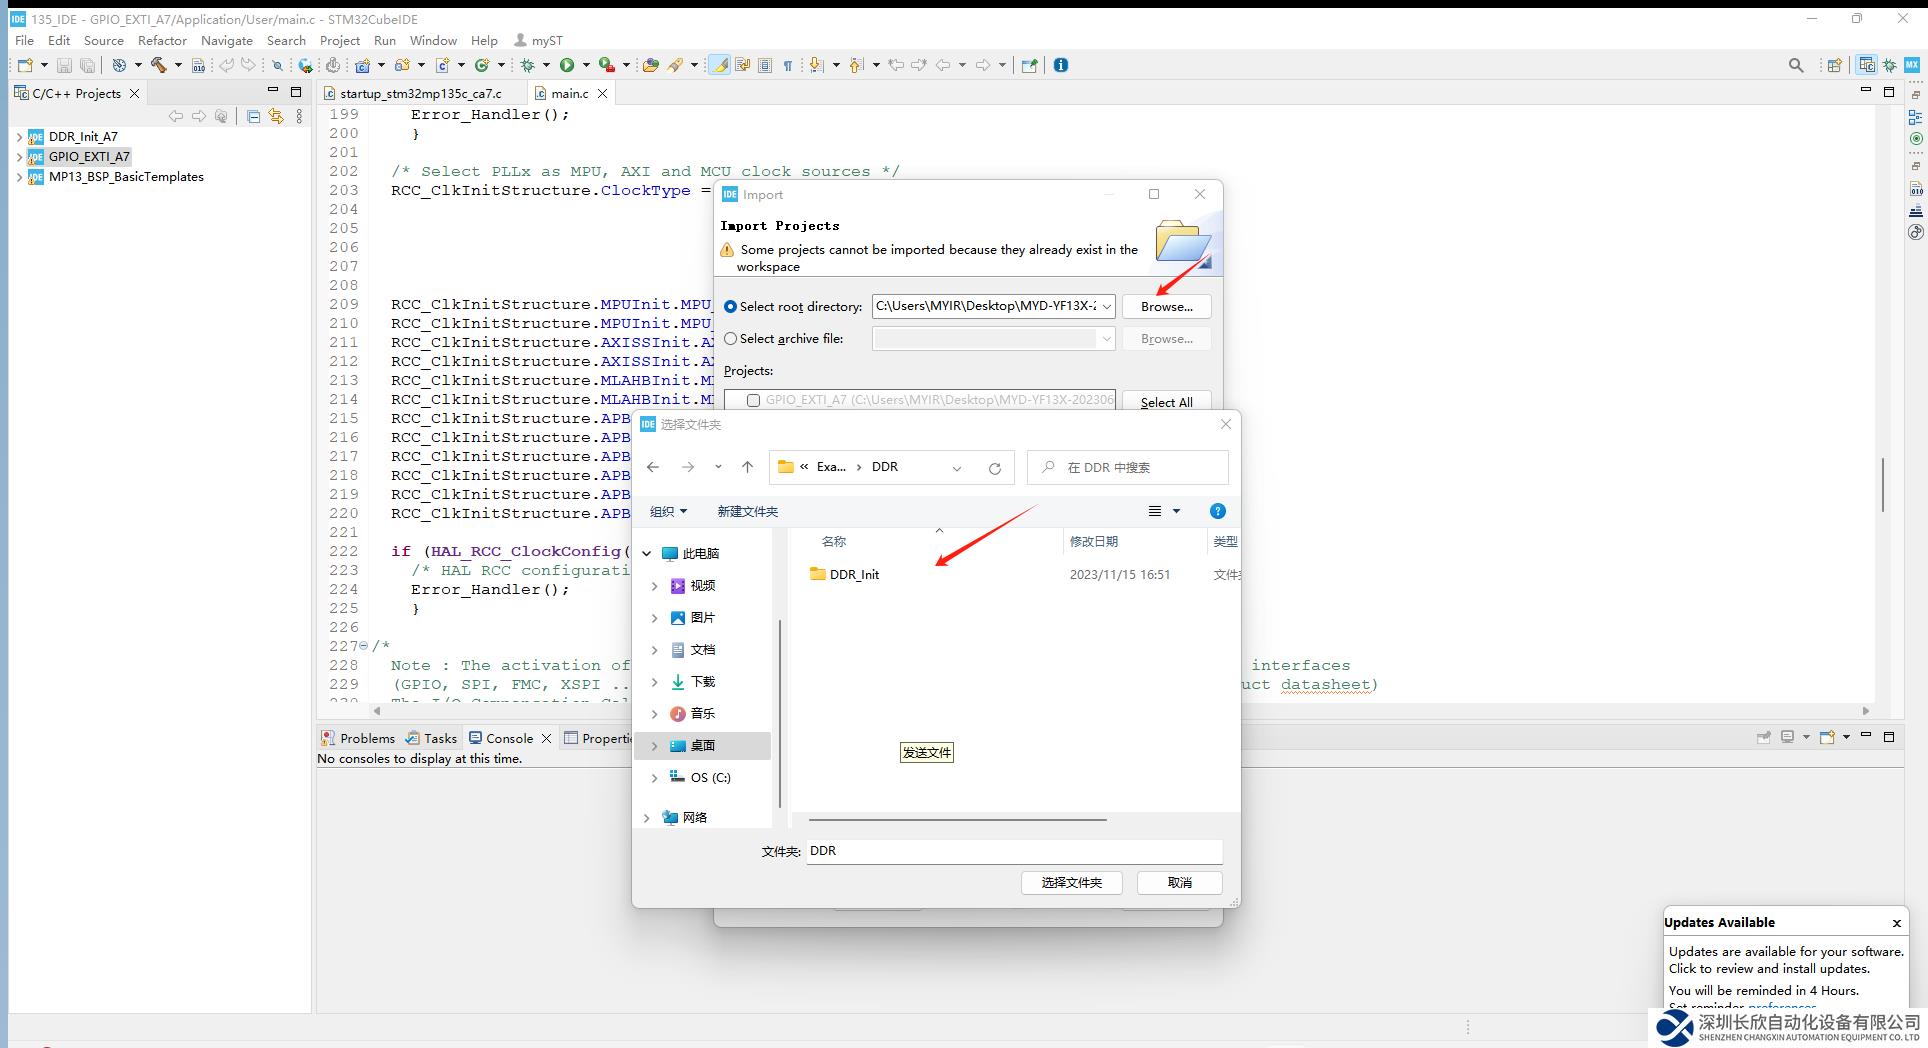This screenshot has width=1928, height=1048.
Task: Click the Debug bug icon in toolbar
Action: pyautogui.click(x=527, y=65)
